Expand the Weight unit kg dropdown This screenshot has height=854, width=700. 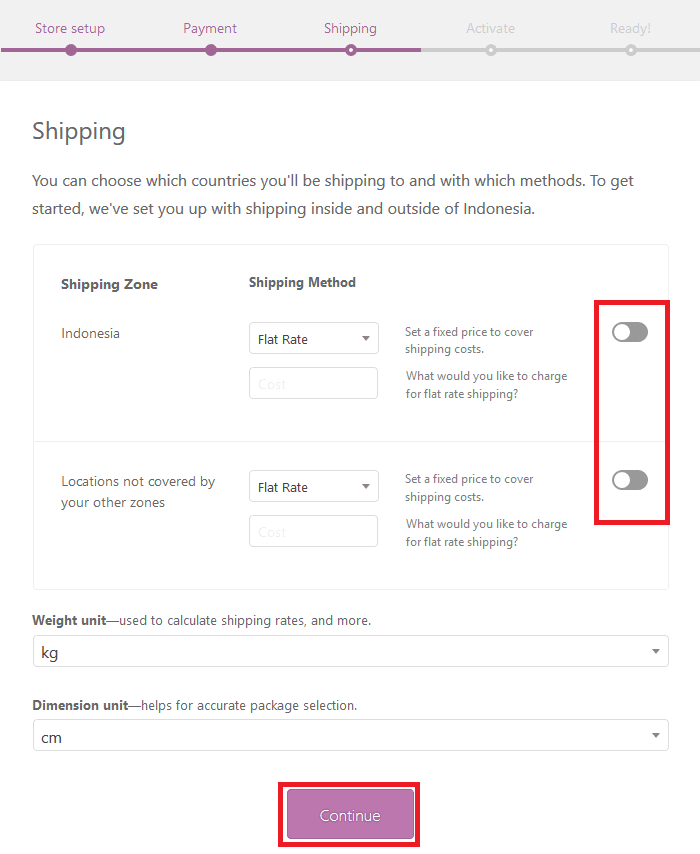[x=350, y=652]
